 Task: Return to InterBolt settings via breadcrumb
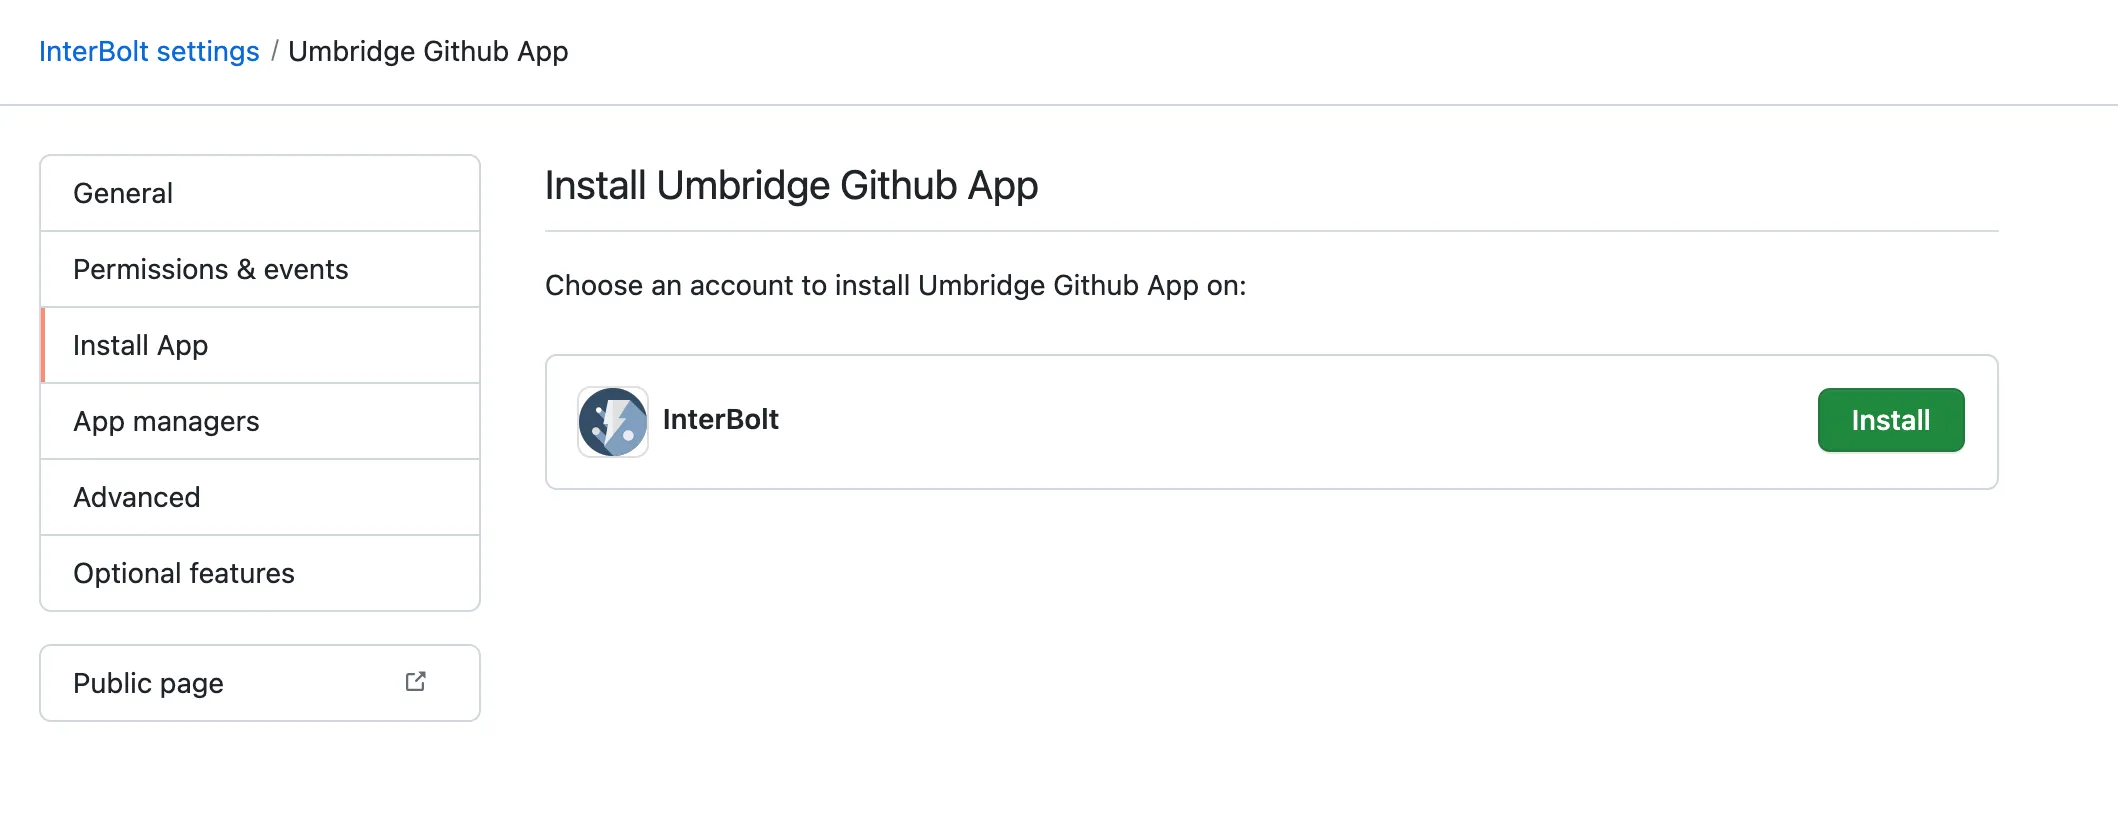click(148, 51)
